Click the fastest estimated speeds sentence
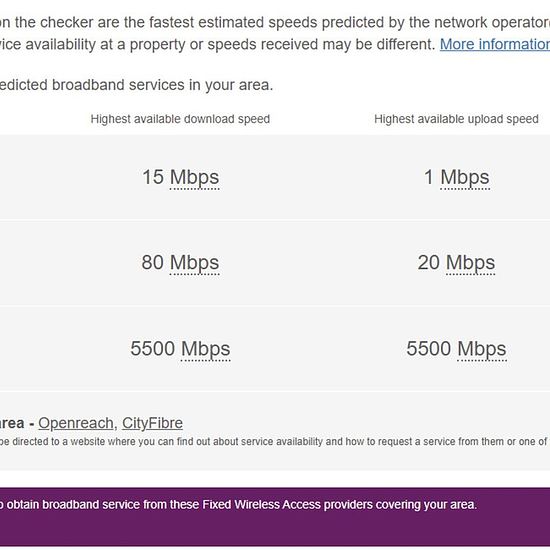This screenshot has width=550, height=550. [275, 22]
